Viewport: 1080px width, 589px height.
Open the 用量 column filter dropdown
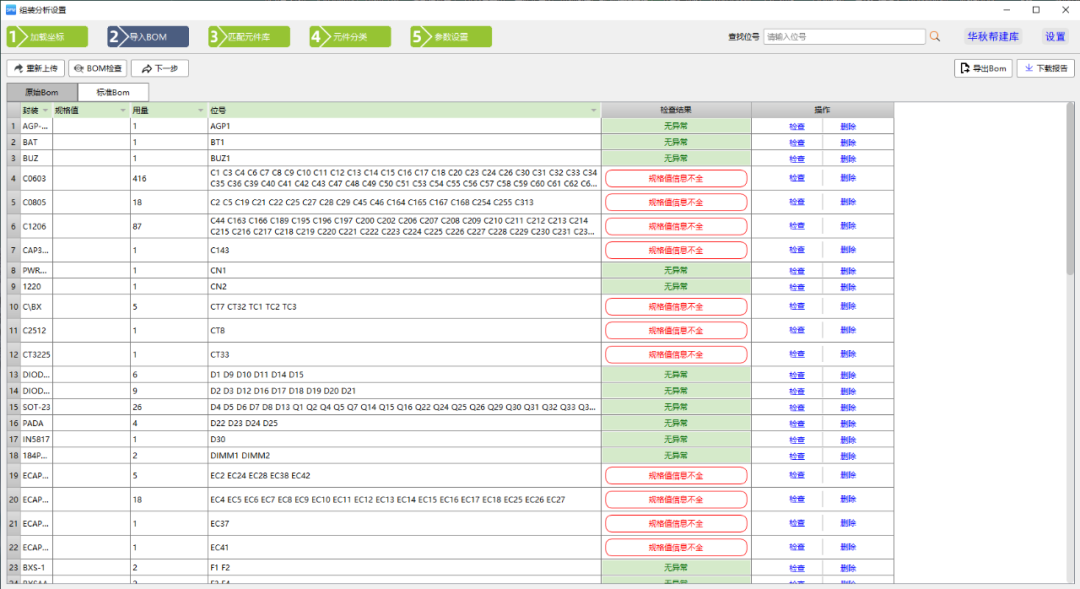[200, 110]
